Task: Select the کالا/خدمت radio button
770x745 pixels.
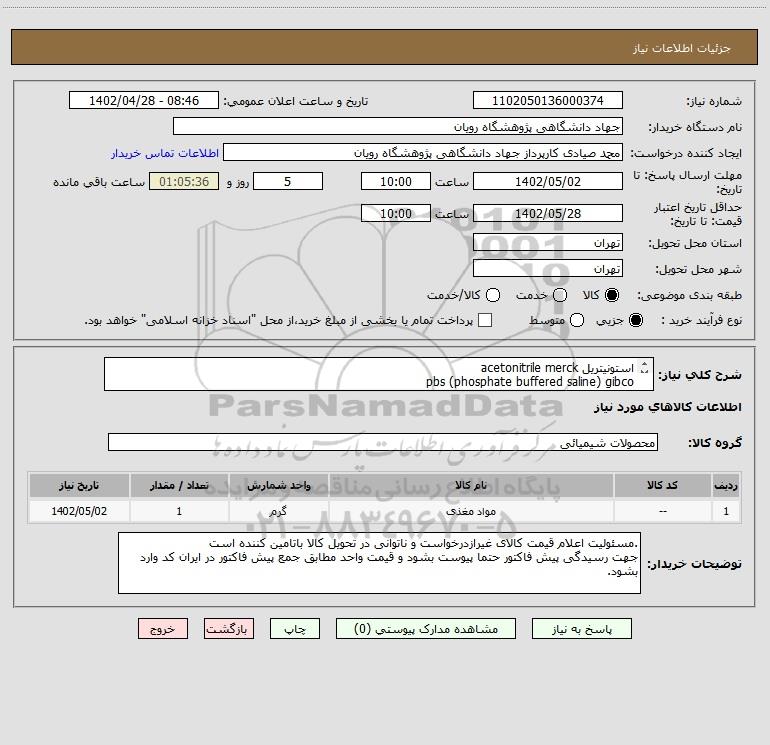Action: pos(493,295)
